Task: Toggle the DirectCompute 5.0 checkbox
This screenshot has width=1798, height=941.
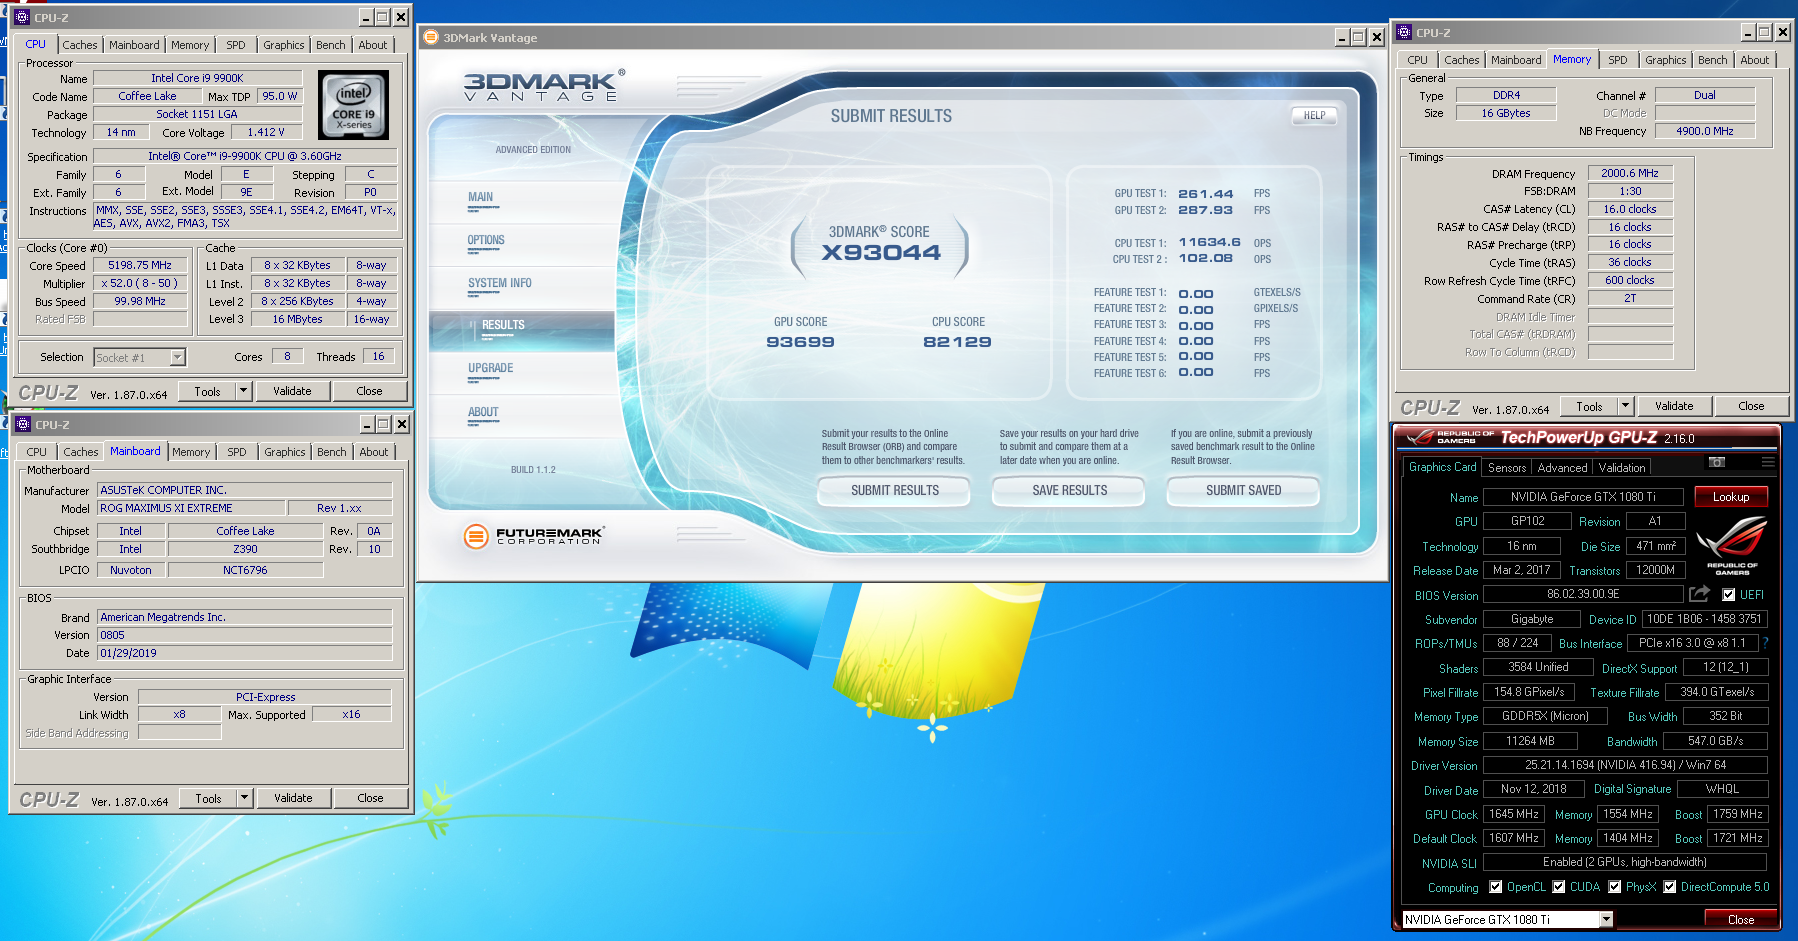Action: [x=1670, y=887]
